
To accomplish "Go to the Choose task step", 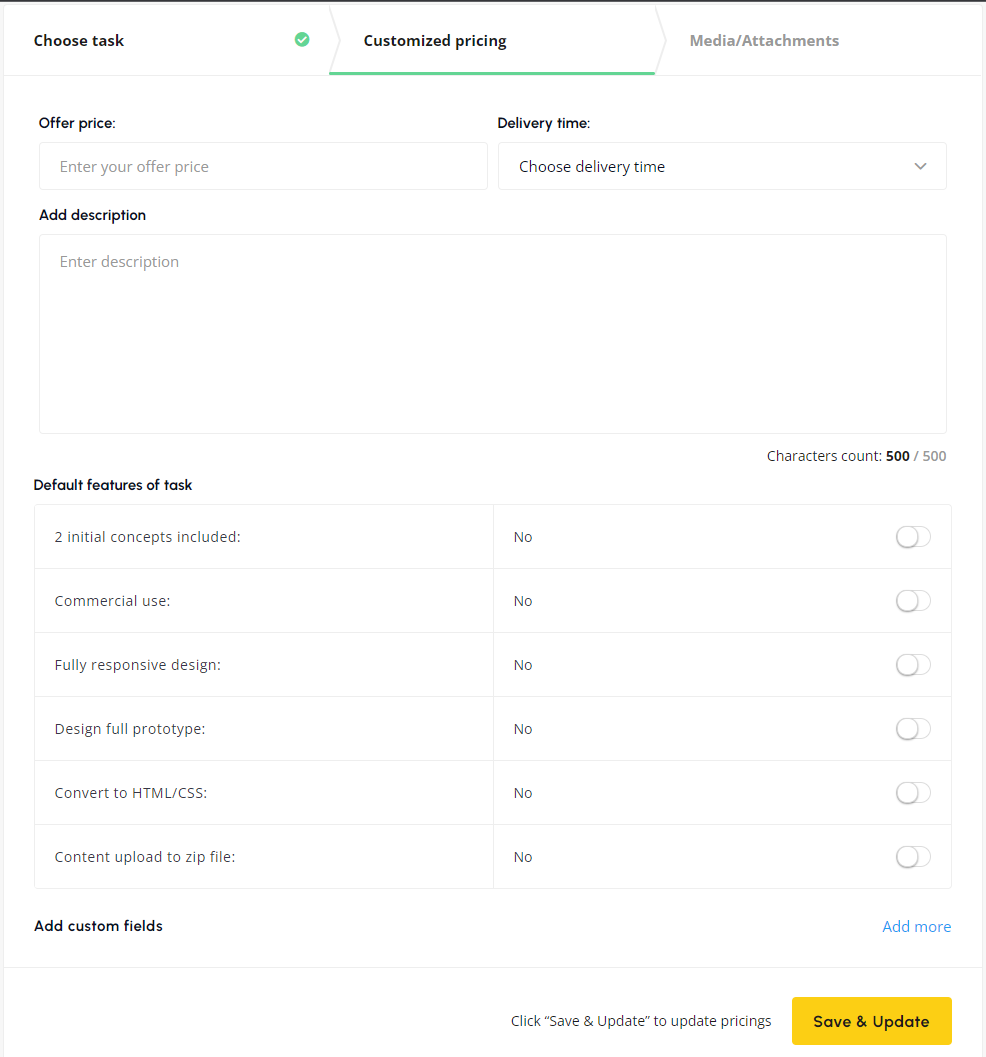I will [x=79, y=41].
